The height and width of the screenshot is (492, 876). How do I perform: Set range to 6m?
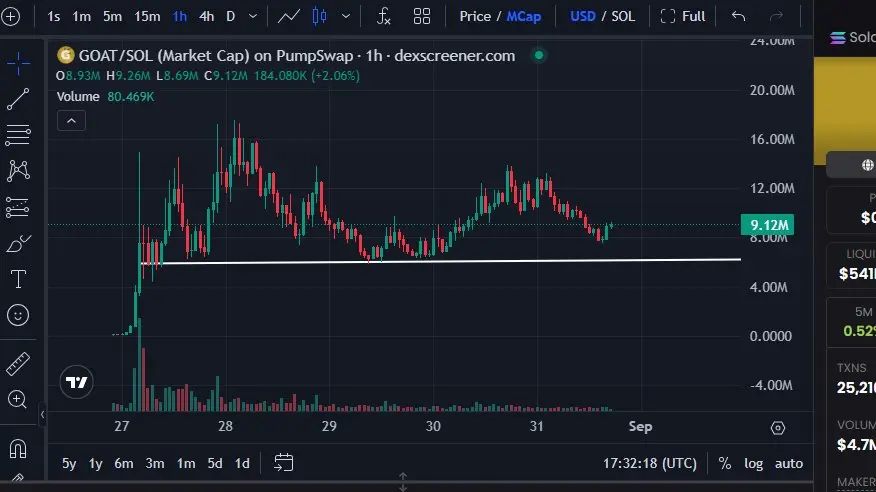pos(123,464)
